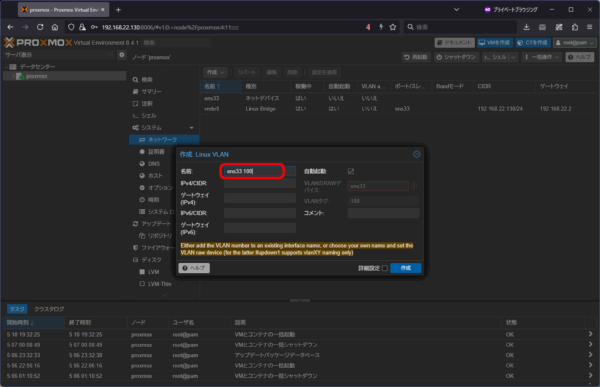The width and height of the screenshot is (600, 387).
Task: Sort tasks by start time column header
Action: 34,323
